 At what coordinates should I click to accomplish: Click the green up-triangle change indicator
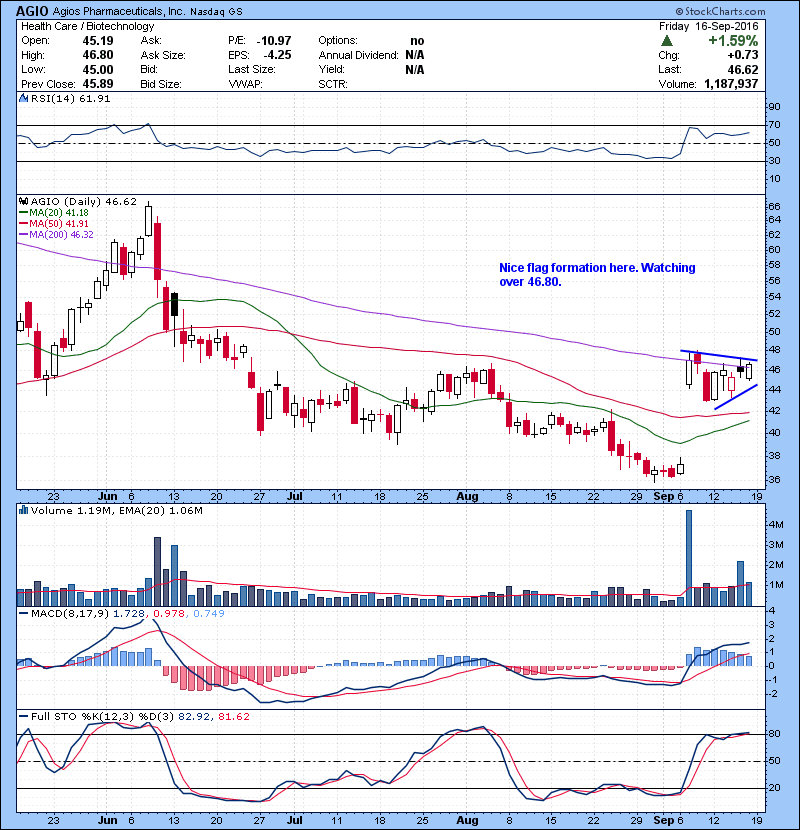[667, 40]
